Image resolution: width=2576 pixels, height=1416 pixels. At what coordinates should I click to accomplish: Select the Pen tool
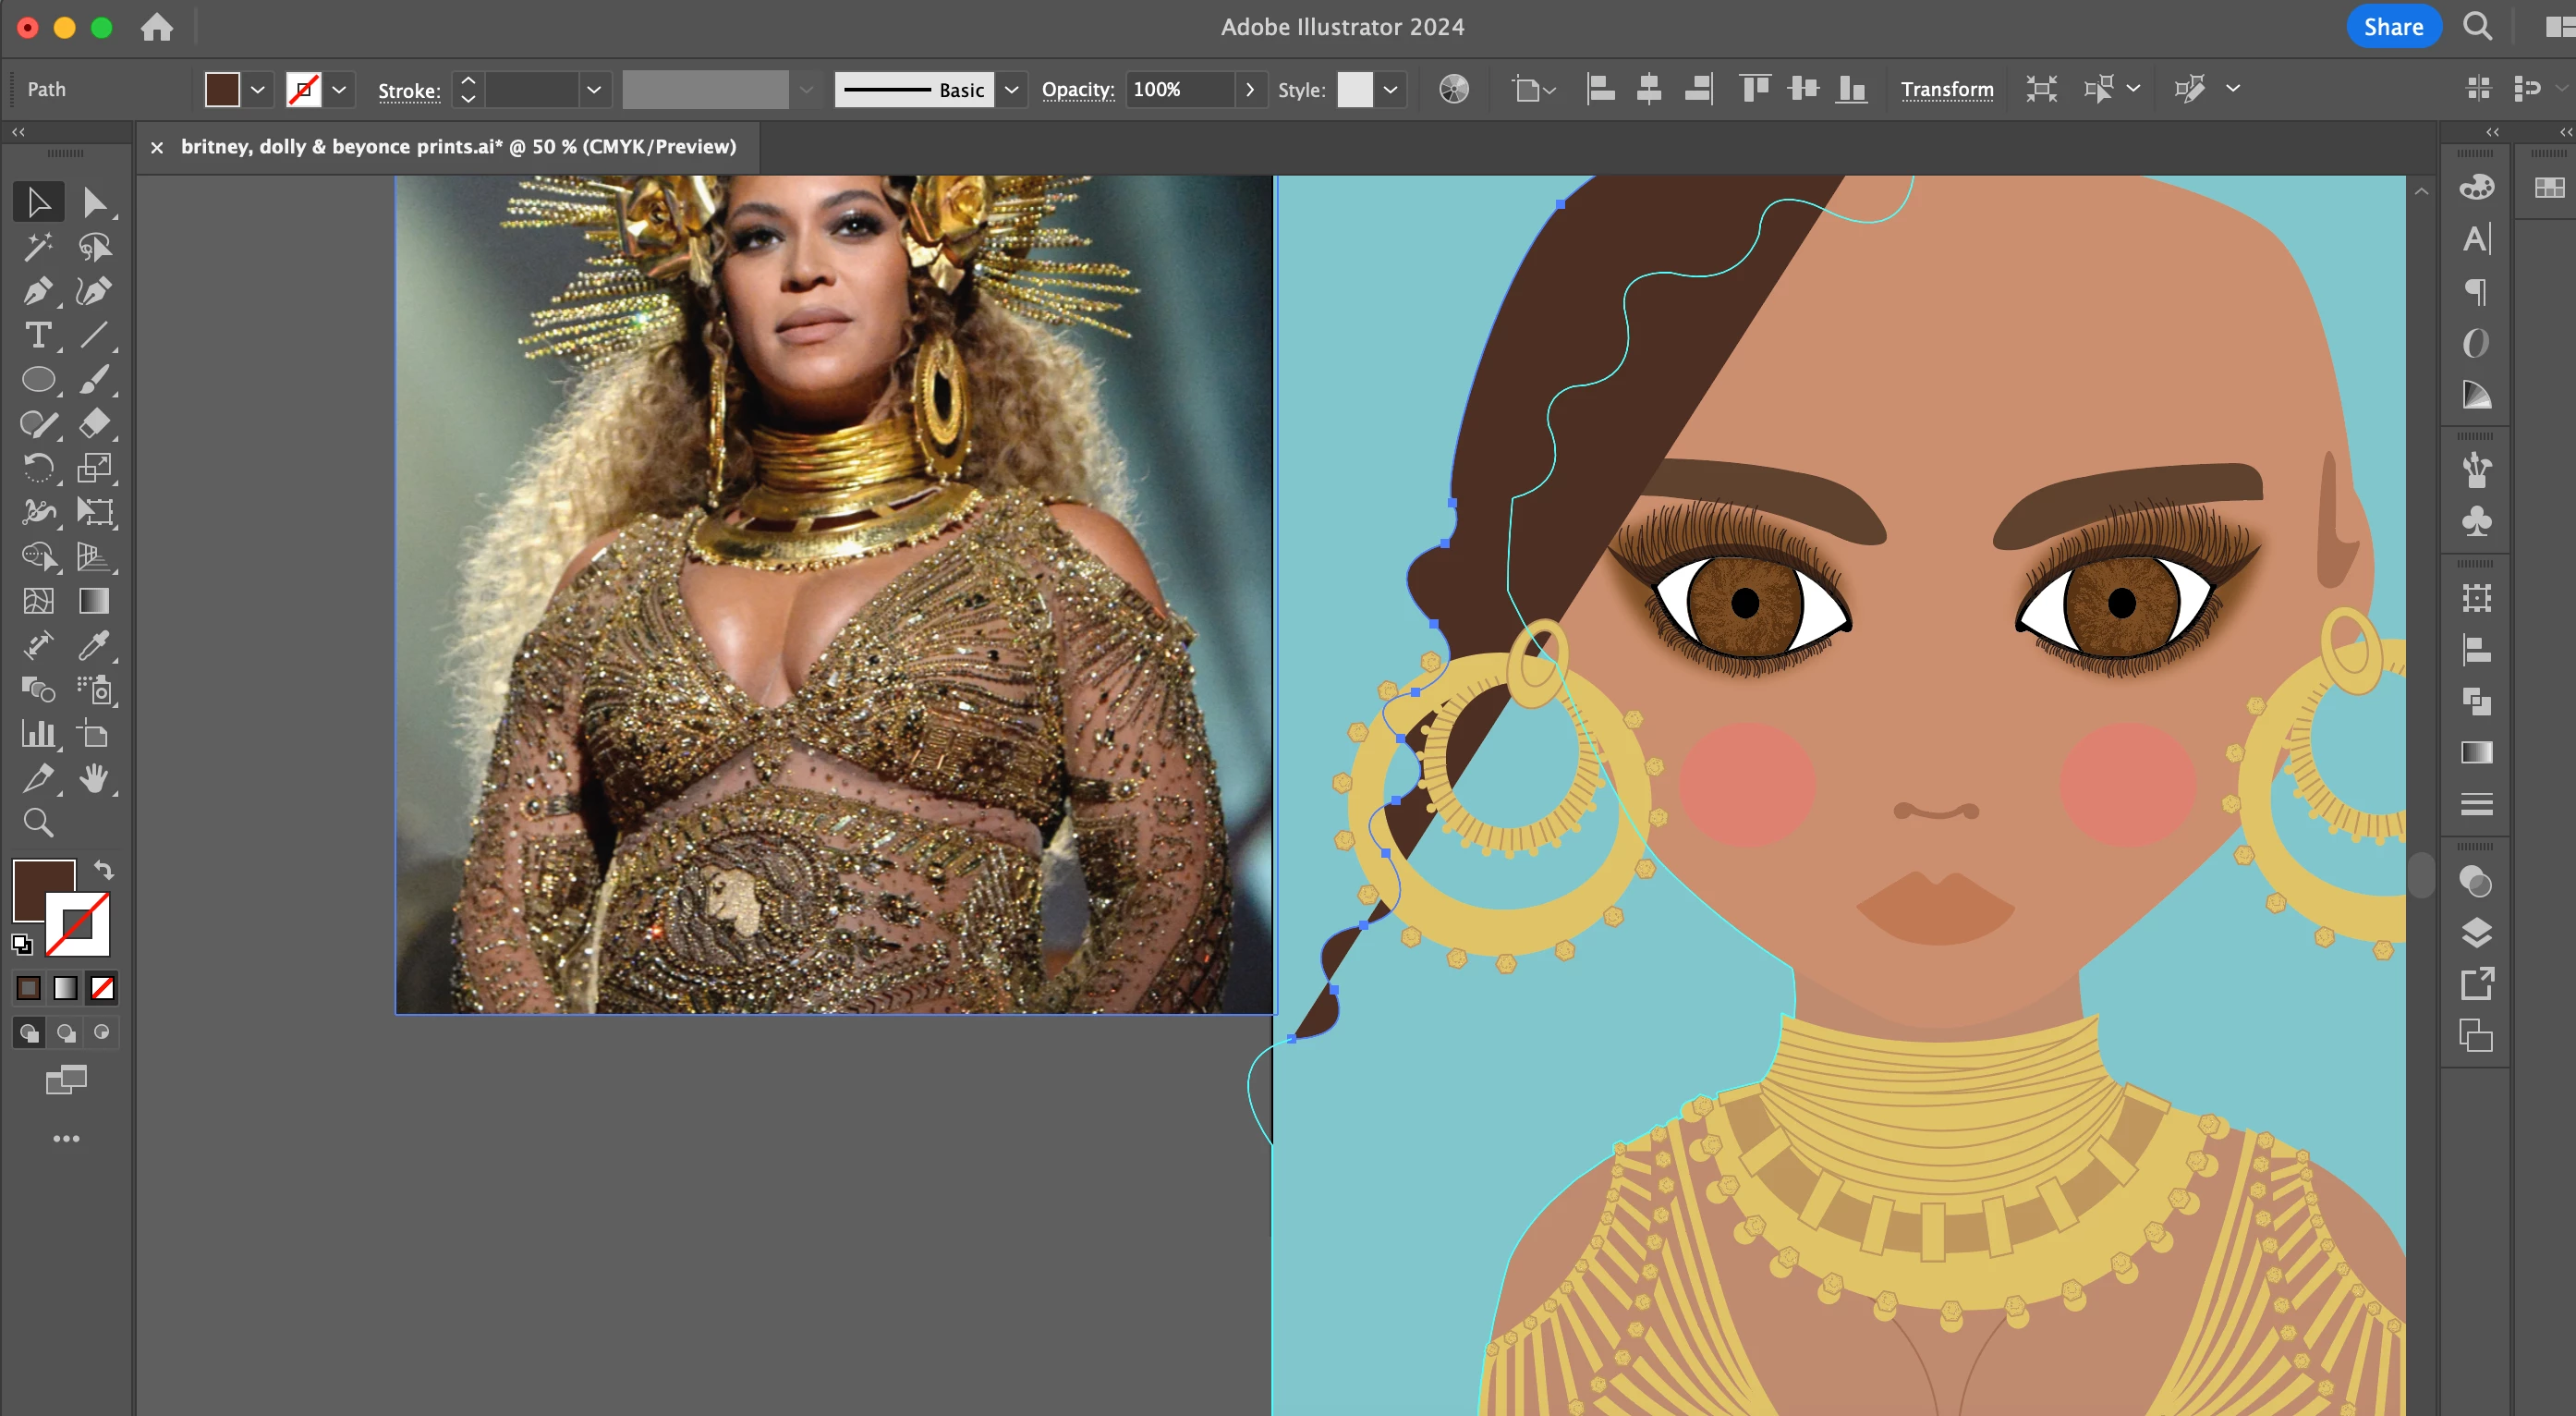pos(37,291)
